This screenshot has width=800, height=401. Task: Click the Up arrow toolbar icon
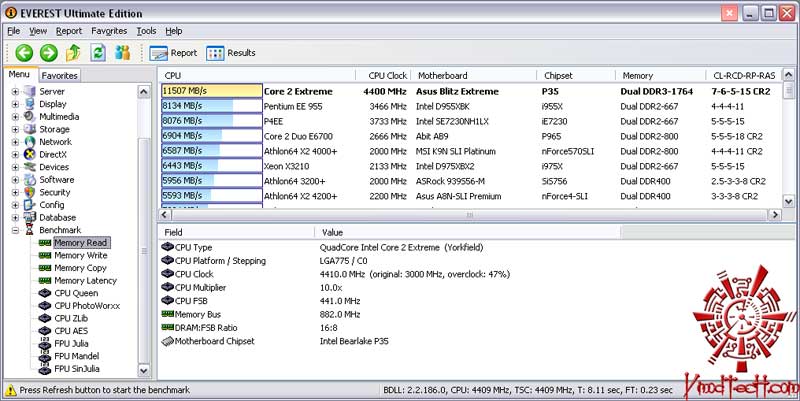tap(73, 53)
